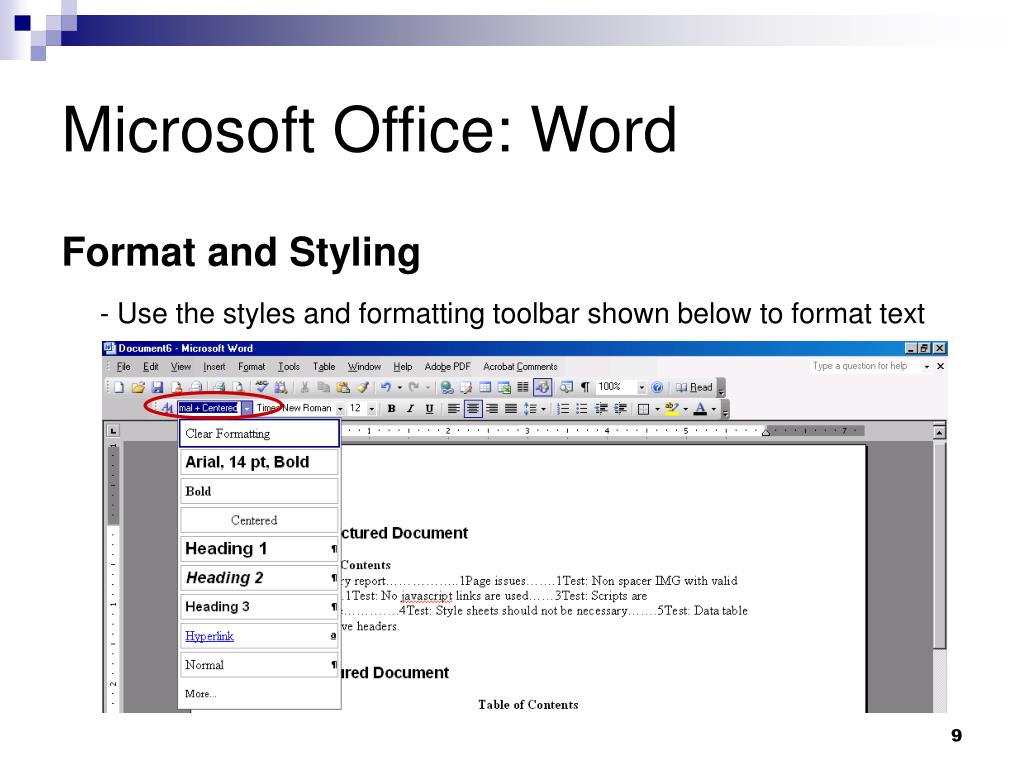Screen dimensions: 1024x768
Task: Open the Research pane icon
Action: [x=281, y=387]
